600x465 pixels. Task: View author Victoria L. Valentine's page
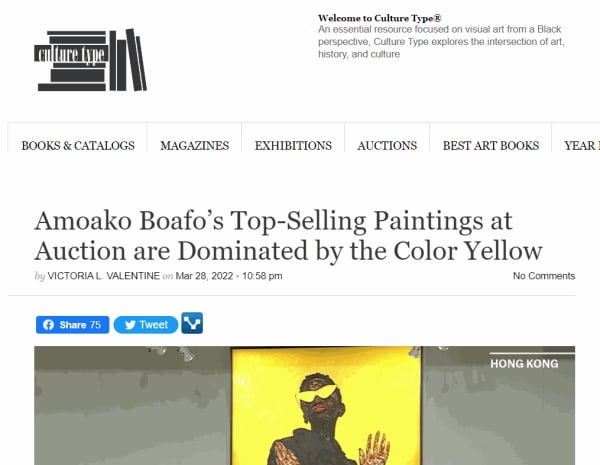coord(98,276)
